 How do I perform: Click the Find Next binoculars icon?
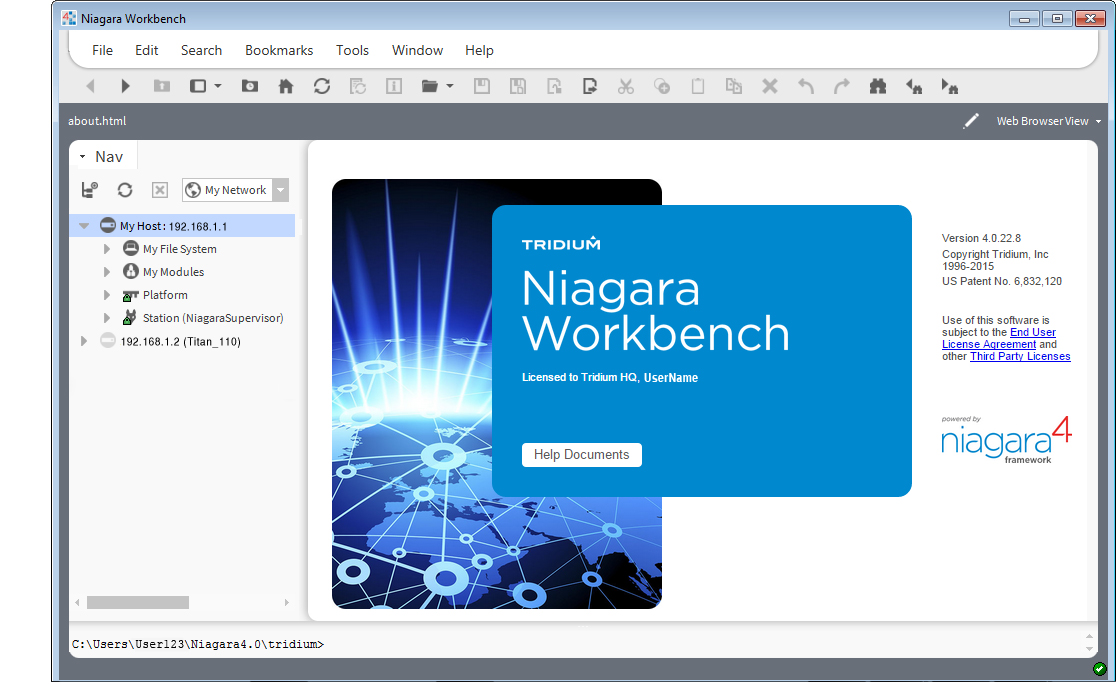click(x=949, y=86)
